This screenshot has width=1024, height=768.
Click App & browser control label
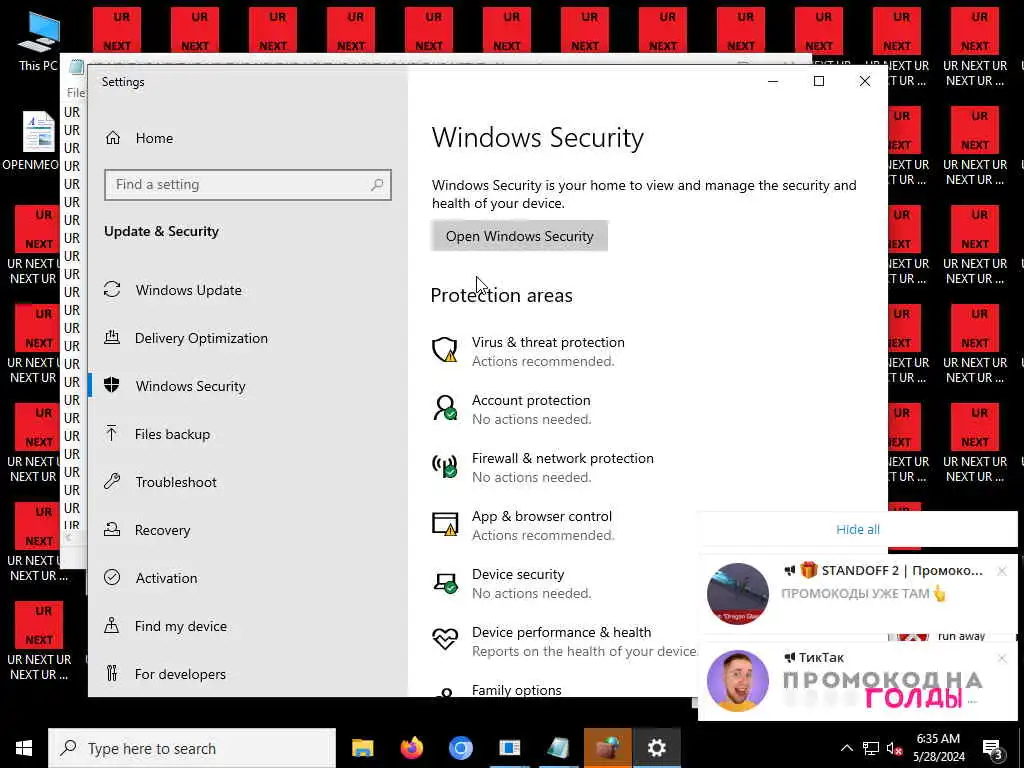click(541, 517)
